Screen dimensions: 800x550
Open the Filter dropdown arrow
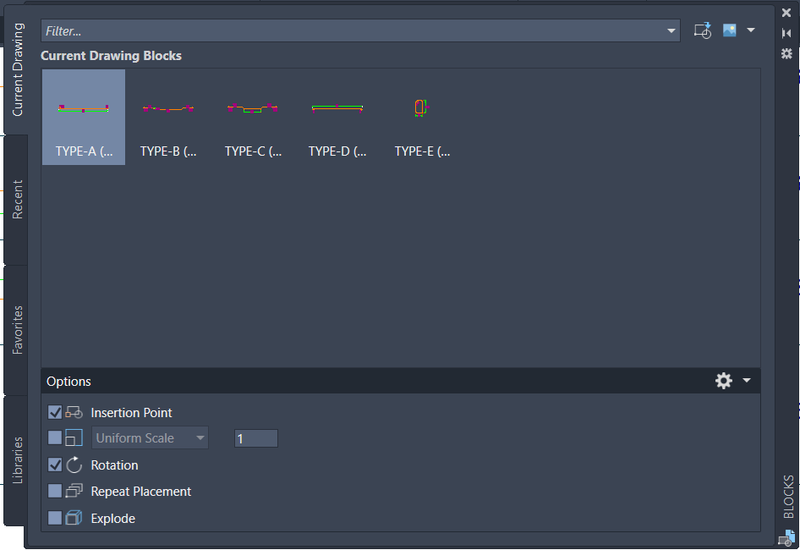click(671, 31)
